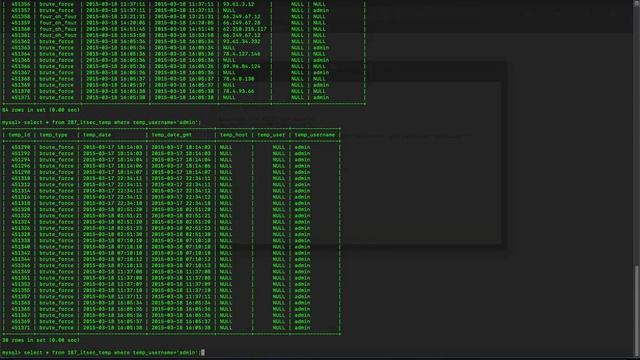The width and height of the screenshot is (640, 360).
Task: Click row ID 451290
Action: point(21,147)
